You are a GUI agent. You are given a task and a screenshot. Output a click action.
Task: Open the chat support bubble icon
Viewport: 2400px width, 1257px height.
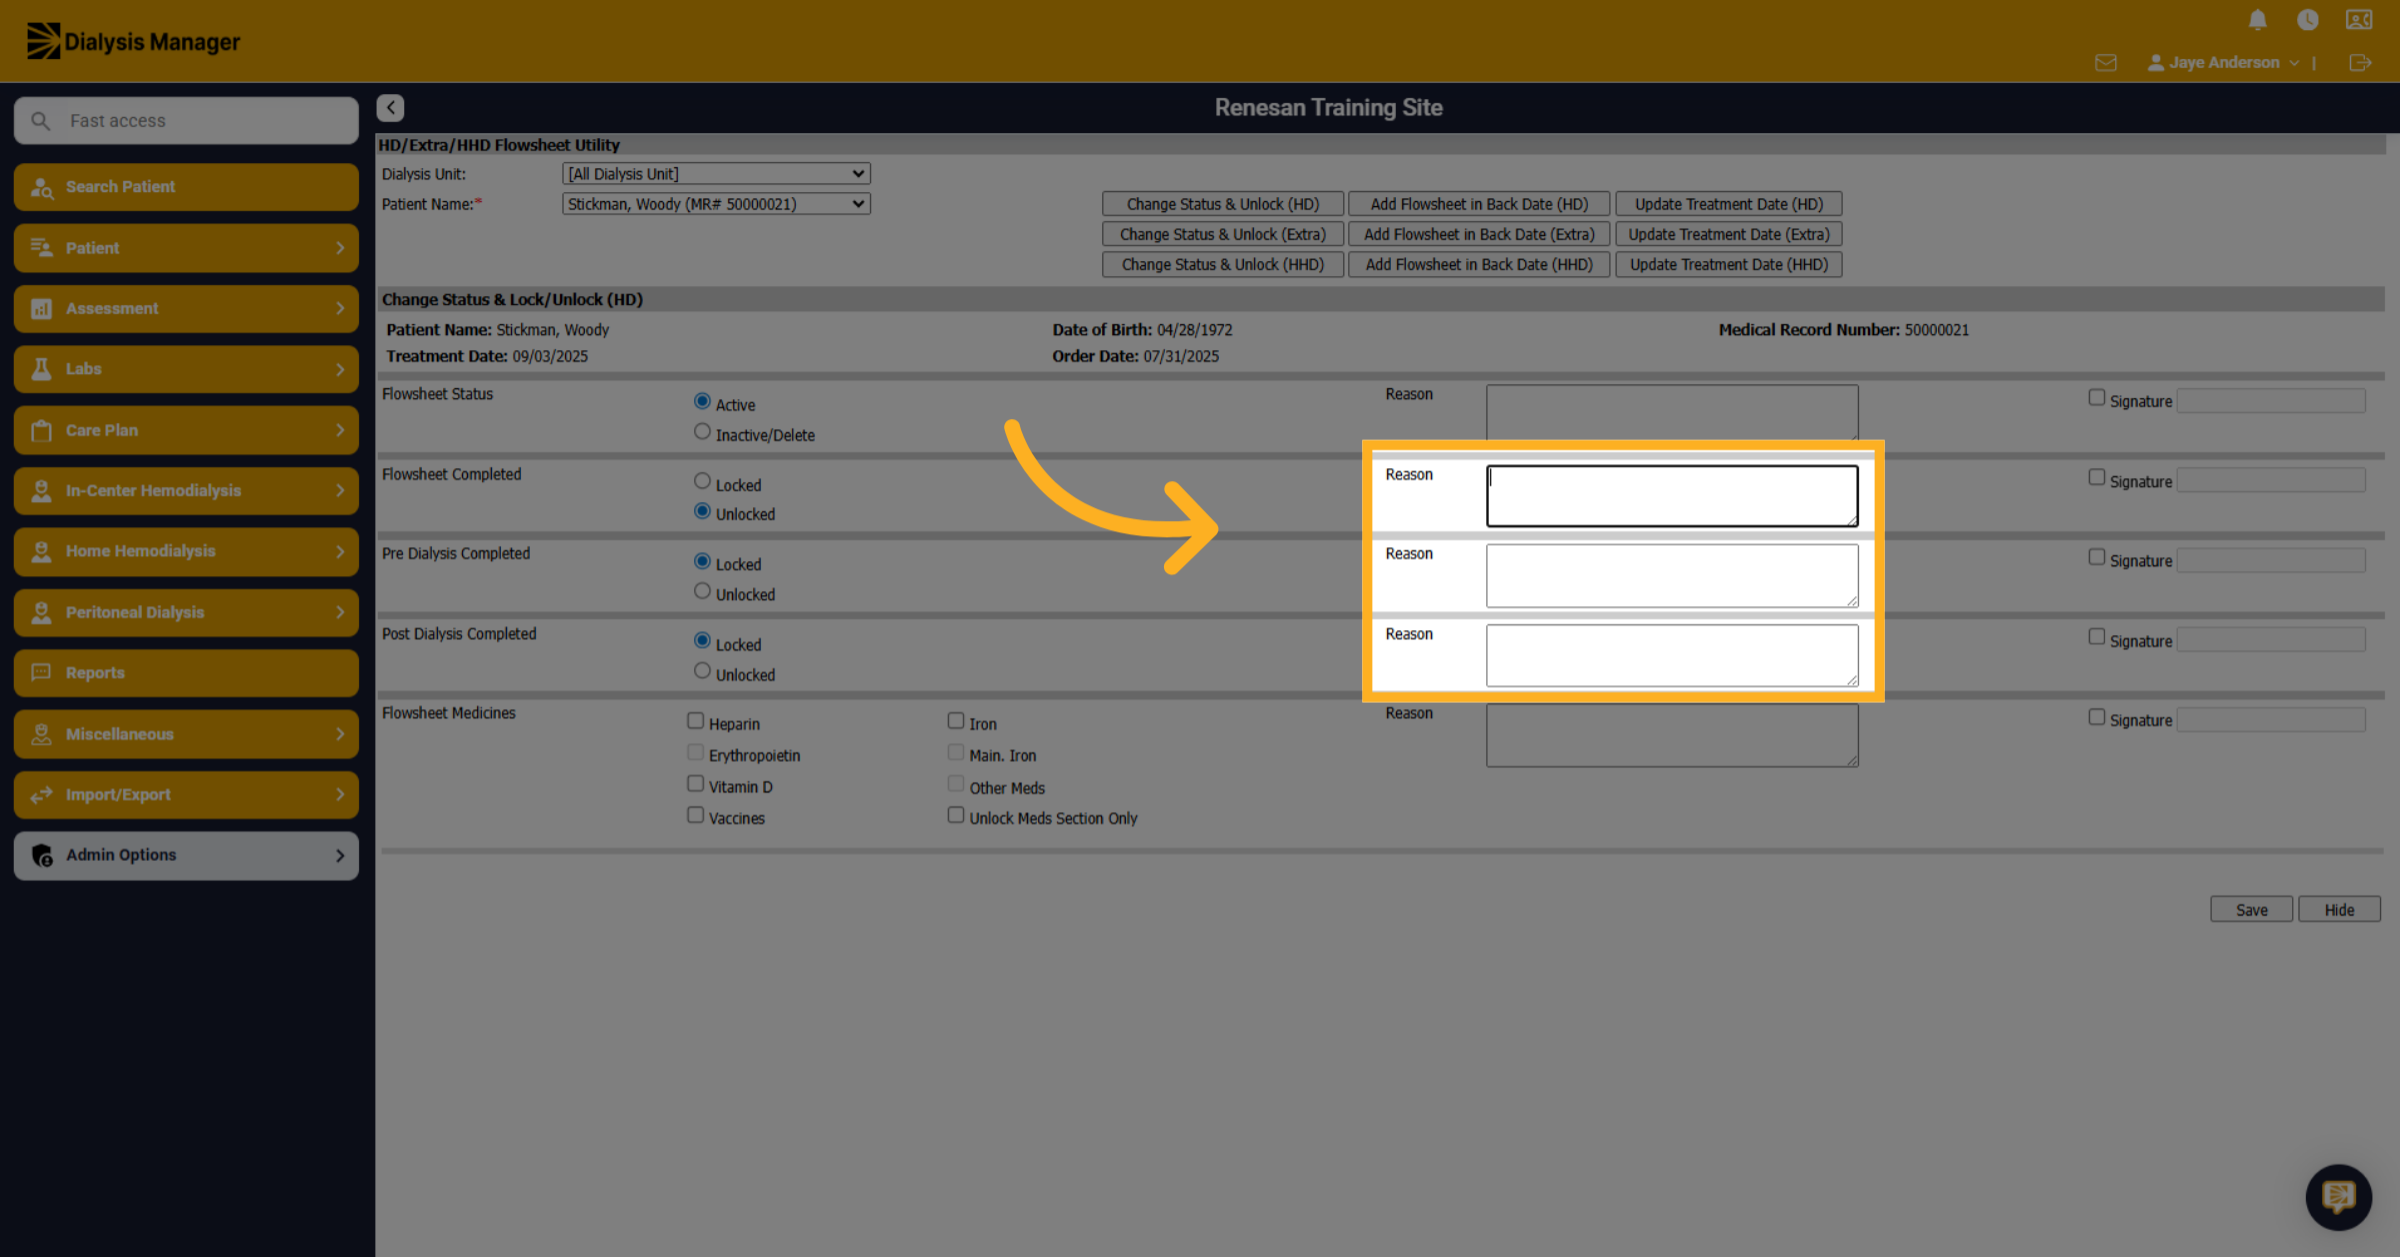point(2338,1196)
